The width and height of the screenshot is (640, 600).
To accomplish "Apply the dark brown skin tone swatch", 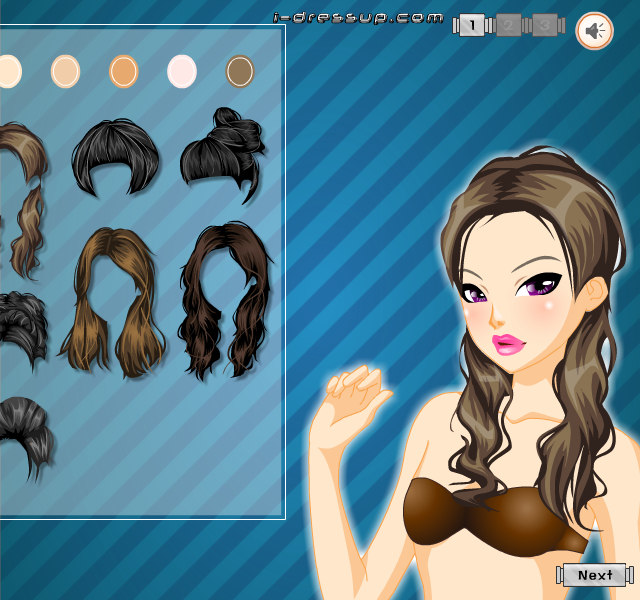I will [240, 71].
